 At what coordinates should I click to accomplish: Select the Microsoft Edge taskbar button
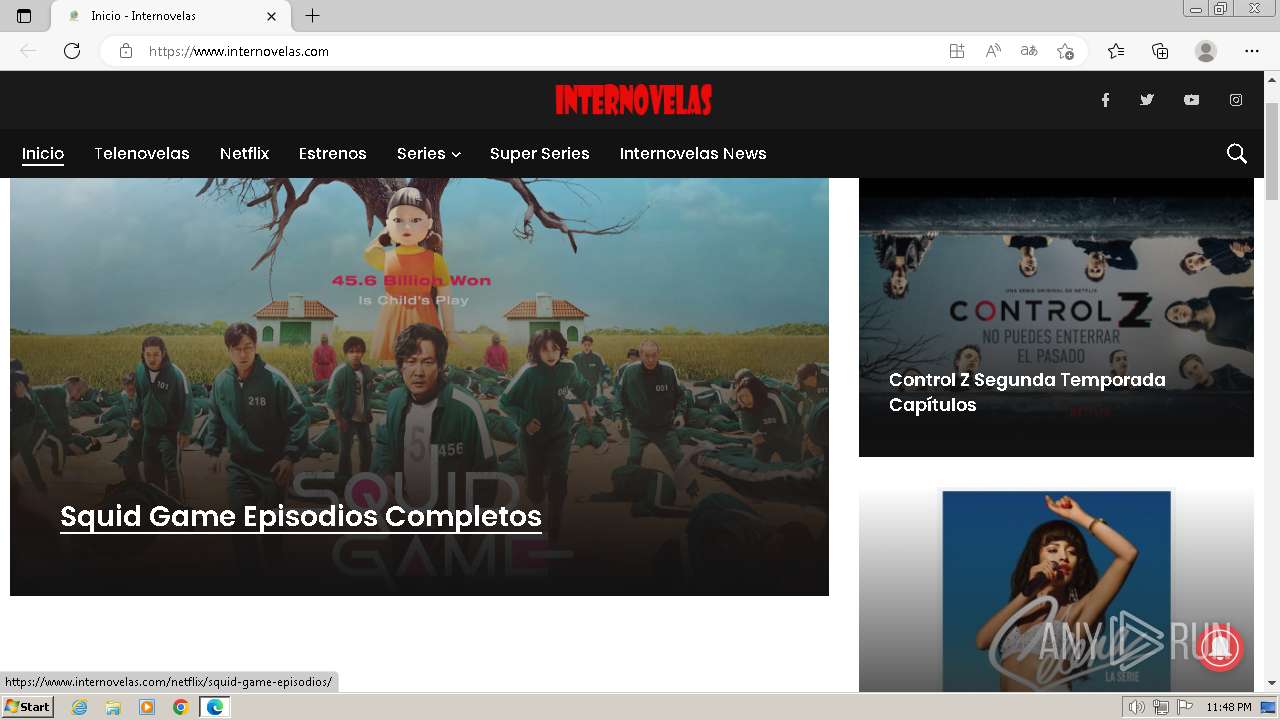pos(215,707)
